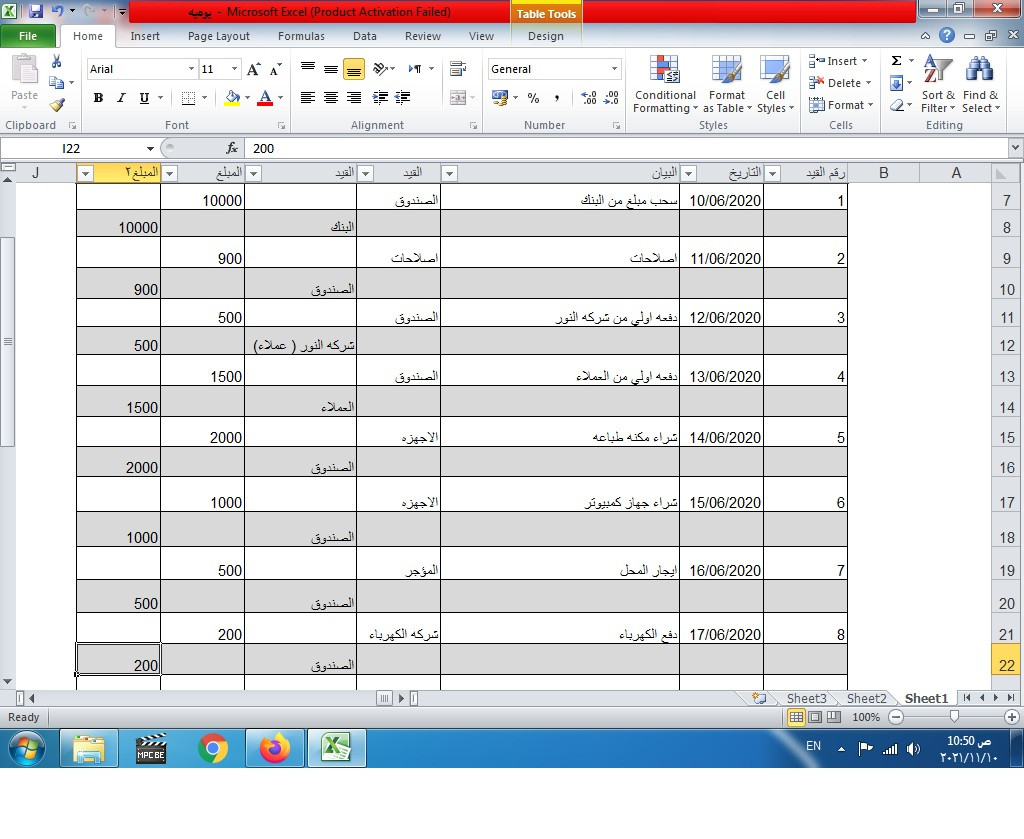Screen dimensions: 1024x839
Task: Click the formula bar input showing 200
Action: pyautogui.click(x=627, y=148)
